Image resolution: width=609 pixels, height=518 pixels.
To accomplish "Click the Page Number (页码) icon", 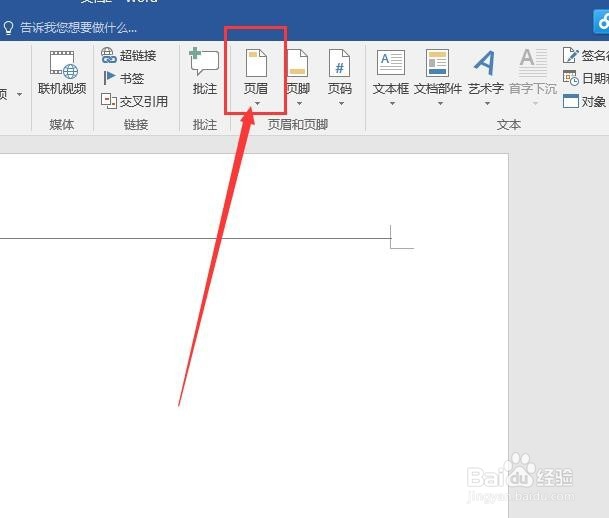I will [x=339, y=63].
